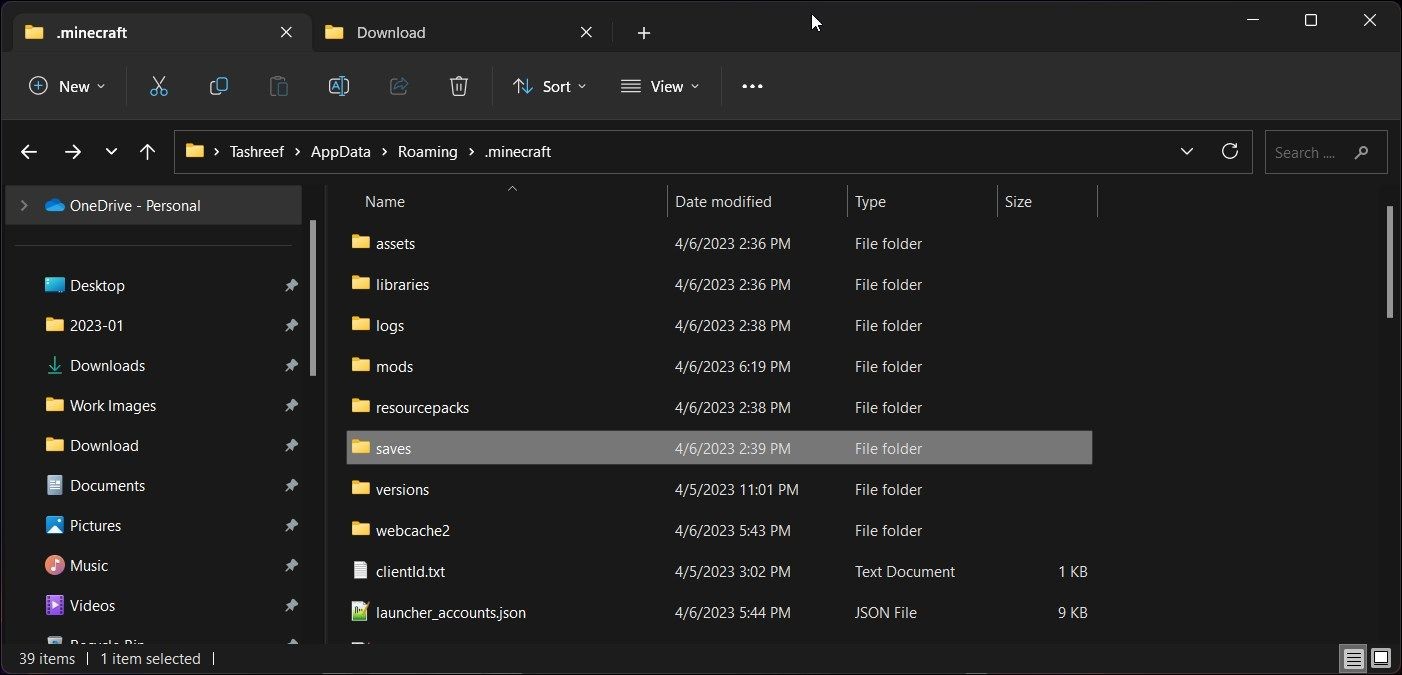The height and width of the screenshot is (675, 1402).
Task: Click the file list vertical scrollbar
Action: click(x=1390, y=262)
